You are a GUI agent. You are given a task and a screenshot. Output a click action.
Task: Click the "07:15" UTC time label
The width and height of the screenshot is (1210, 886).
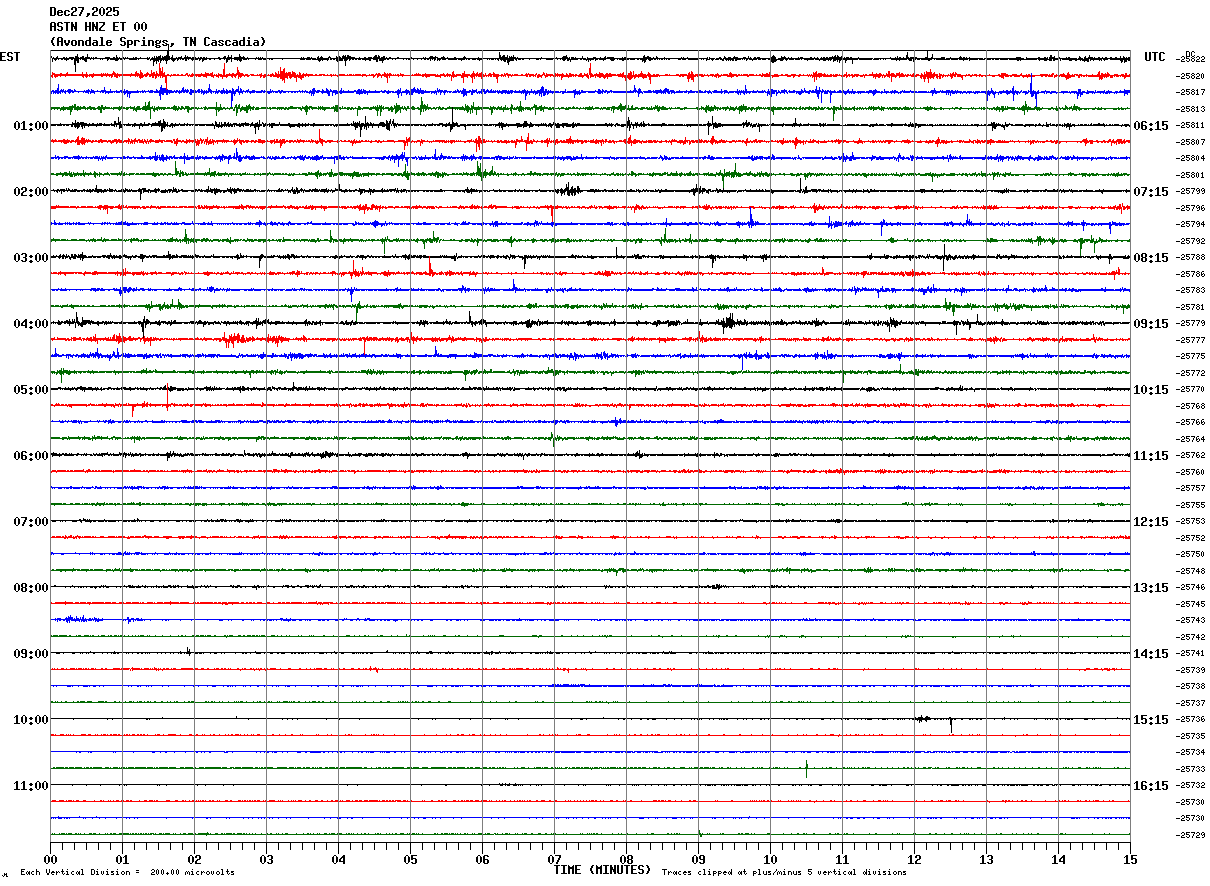(1151, 192)
